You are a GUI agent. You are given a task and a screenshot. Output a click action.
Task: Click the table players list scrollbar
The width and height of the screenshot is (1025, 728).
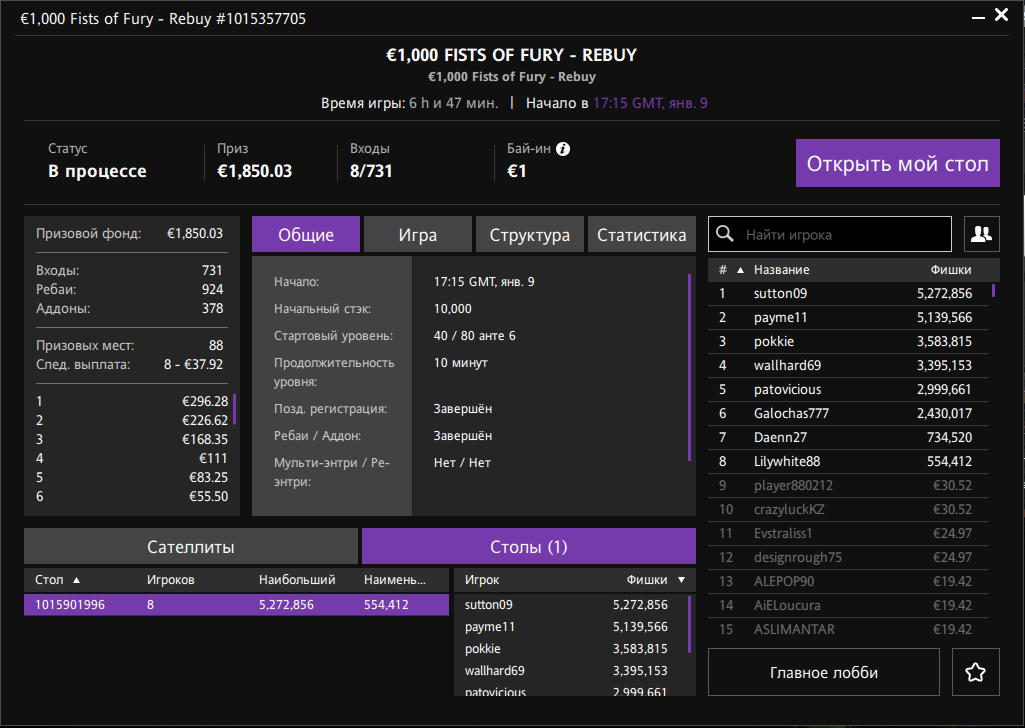point(690,624)
